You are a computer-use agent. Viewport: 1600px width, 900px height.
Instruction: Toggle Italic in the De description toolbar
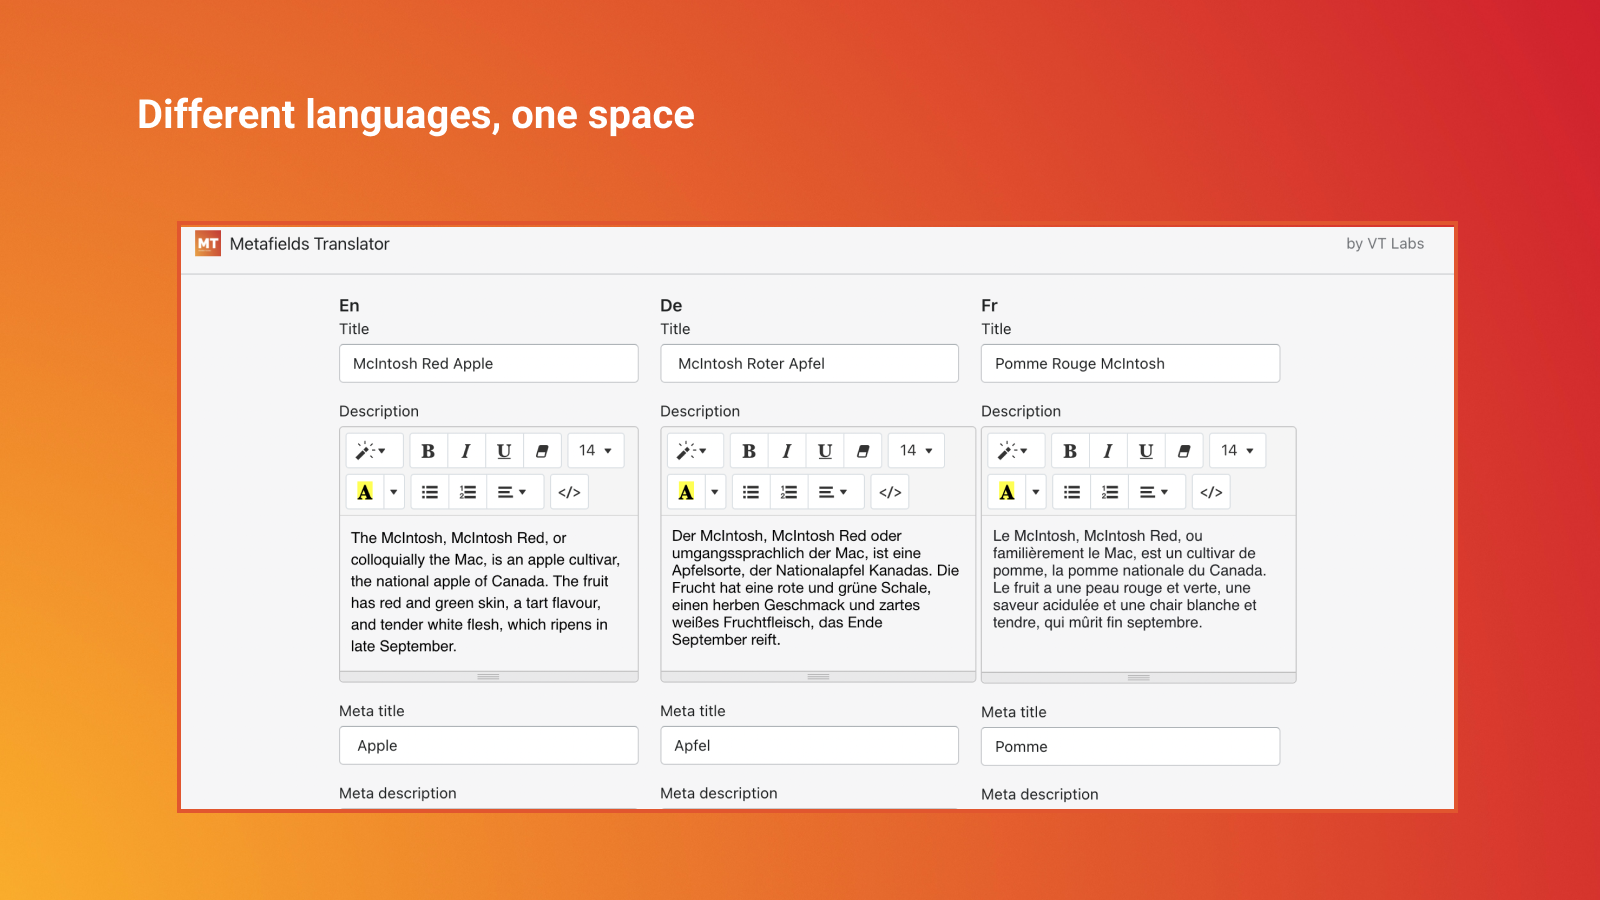tap(787, 451)
